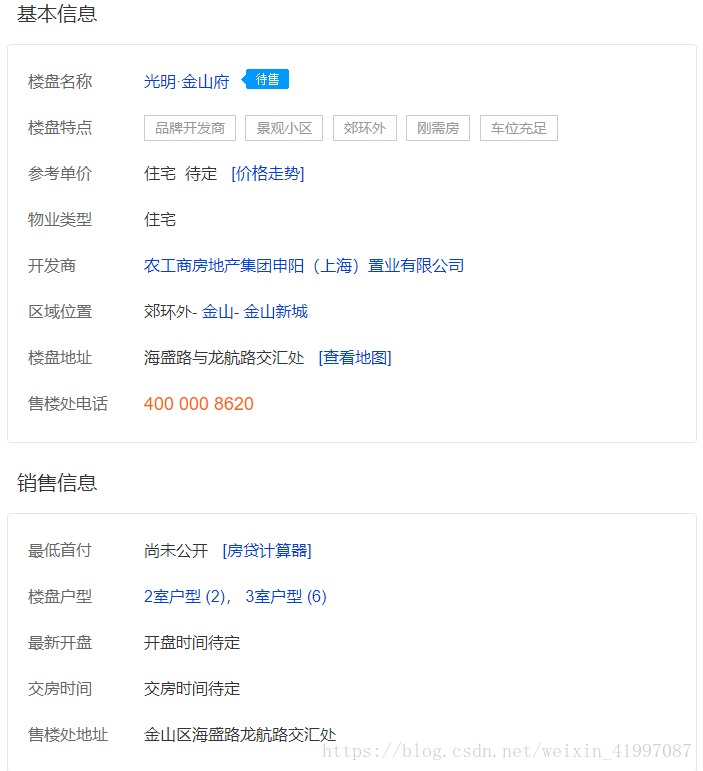Open the [房贷计算器] mortgage calculator link
This screenshot has height=771, width=703.
coord(267,550)
